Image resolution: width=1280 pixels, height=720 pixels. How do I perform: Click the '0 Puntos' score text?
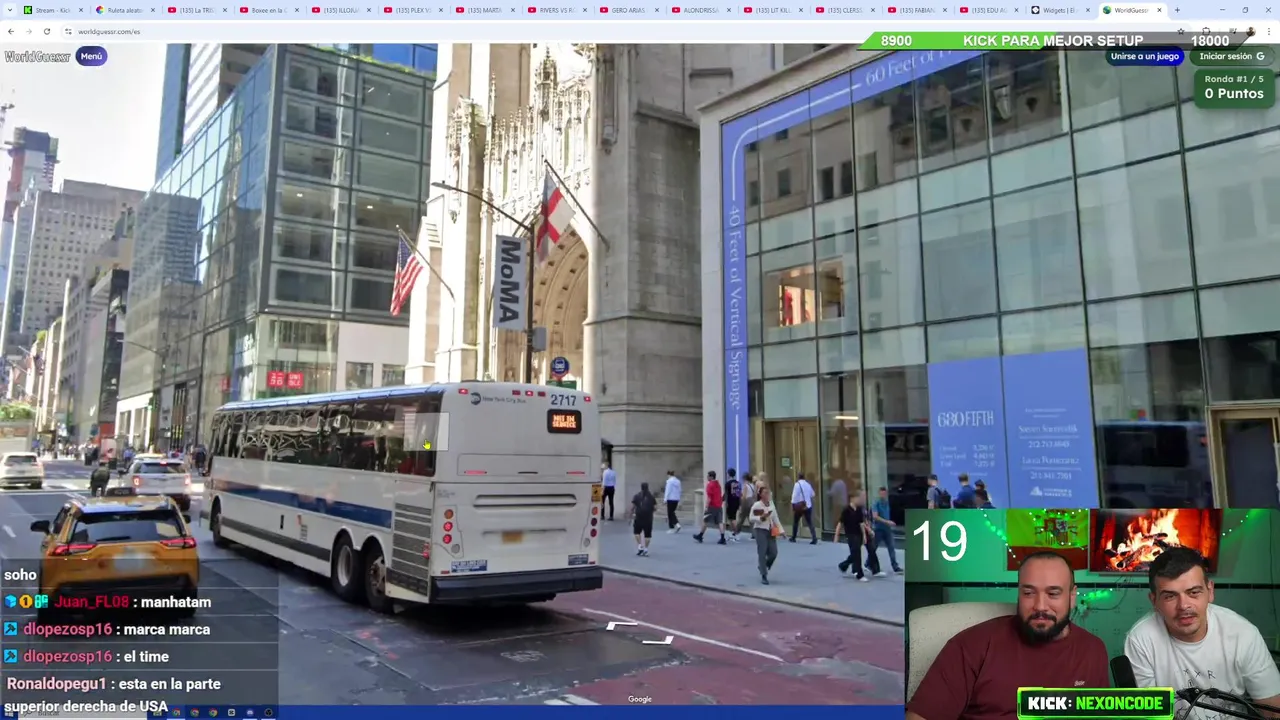point(1234,93)
